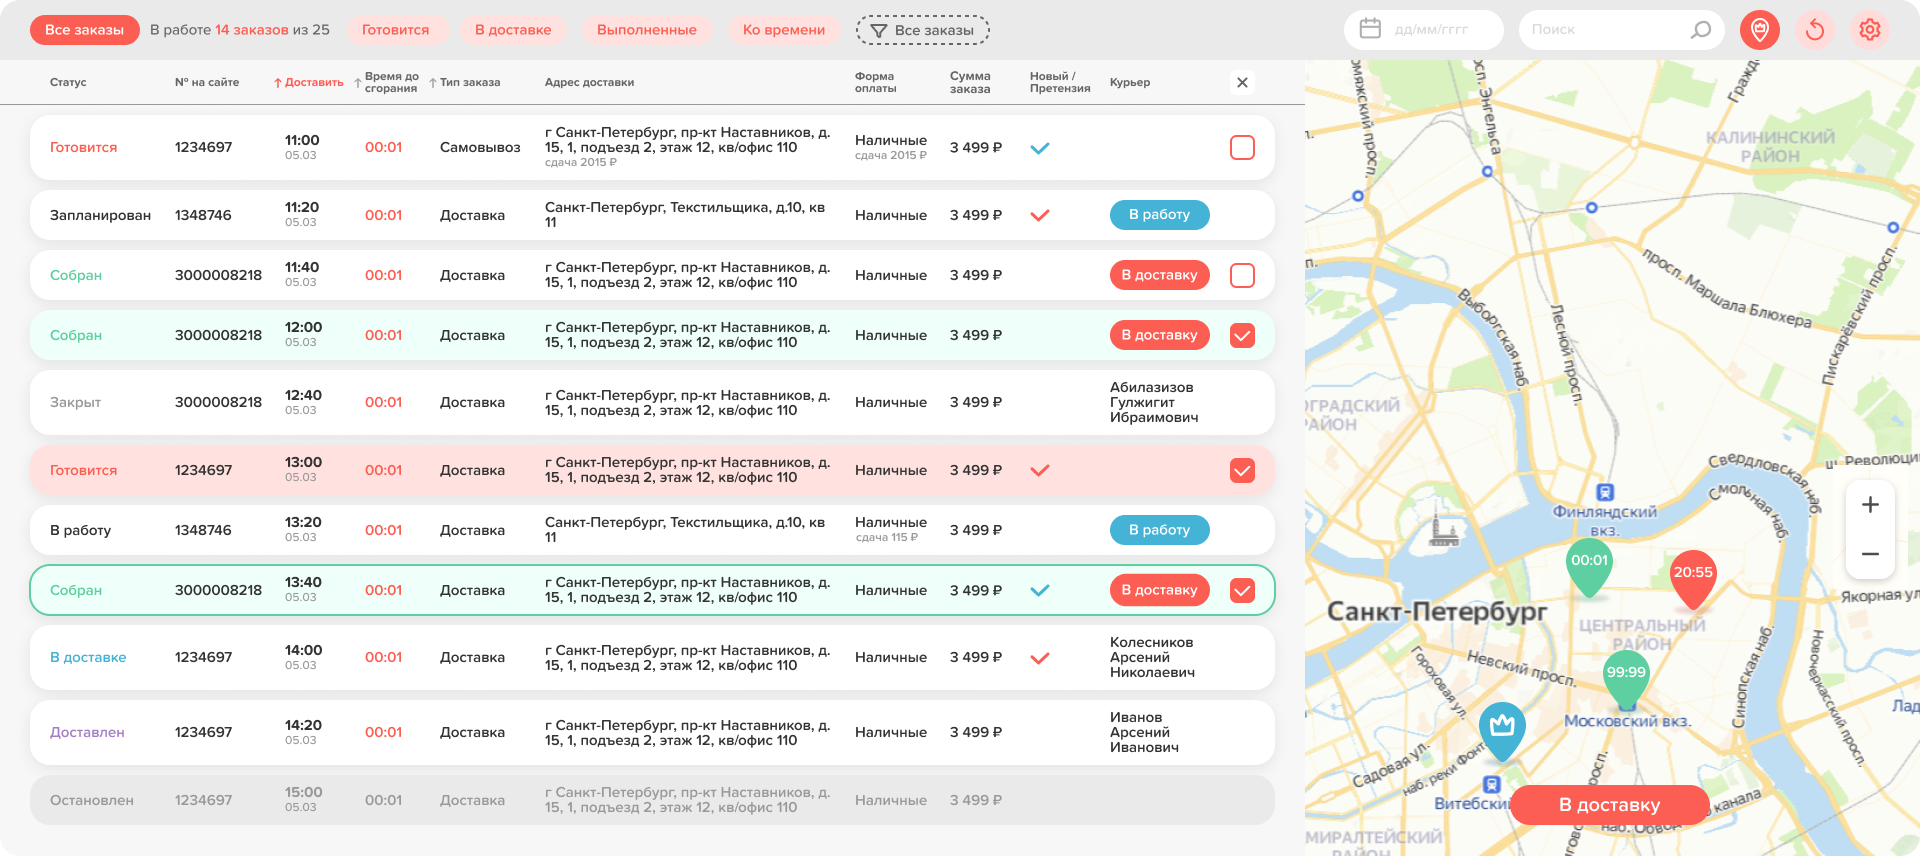Image resolution: width=1920 pixels, height=856 pixels.
Task: Toggle checkbox on the 11:40 Собран order
Action: (x=1242, y=275)
